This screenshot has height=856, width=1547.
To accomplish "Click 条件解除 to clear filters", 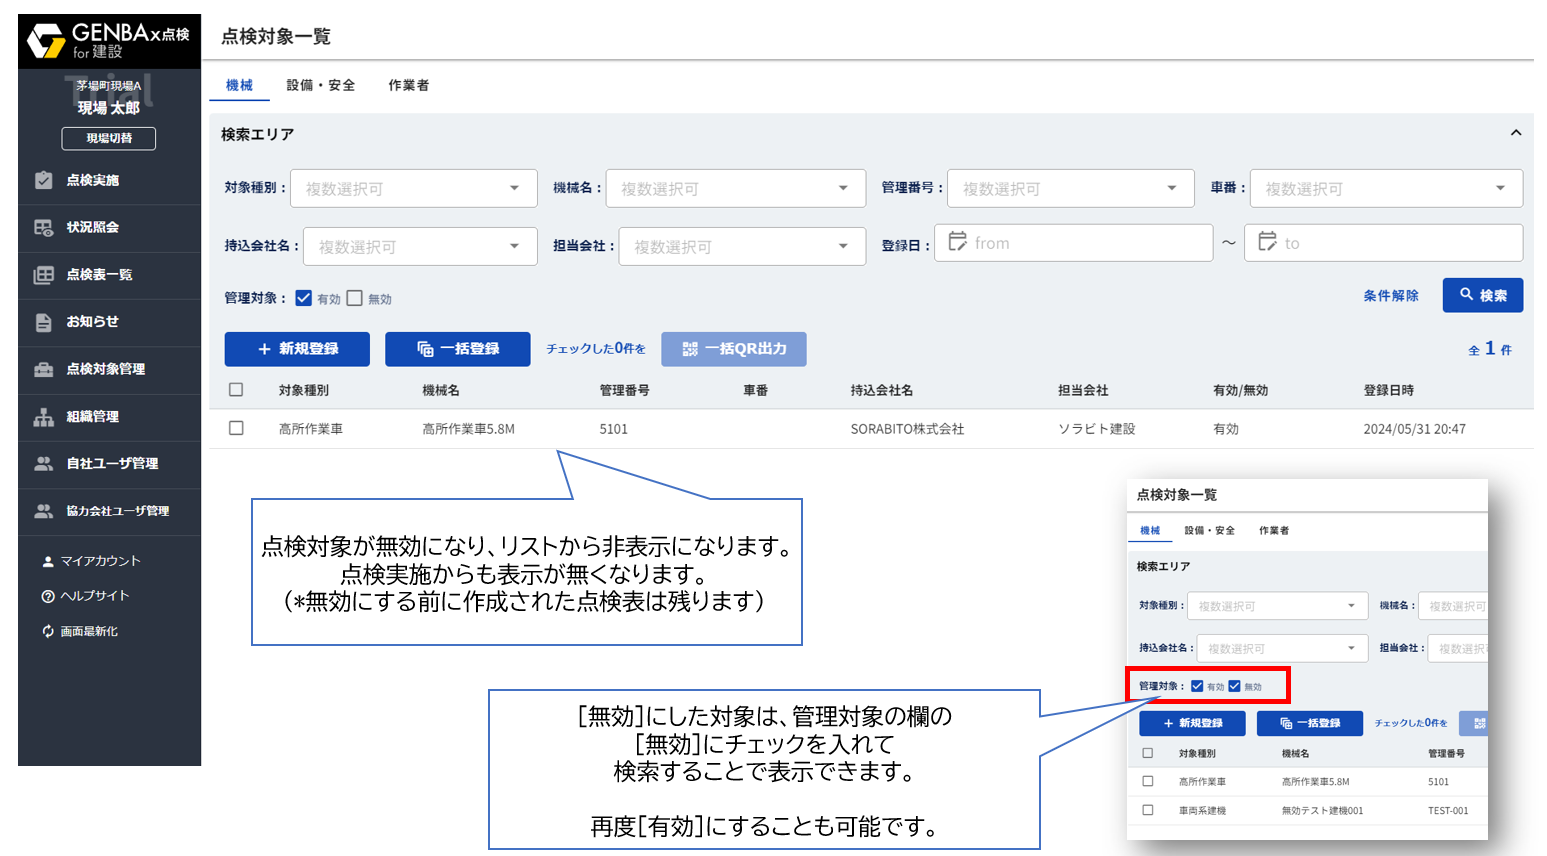I will click(1390, 295).
